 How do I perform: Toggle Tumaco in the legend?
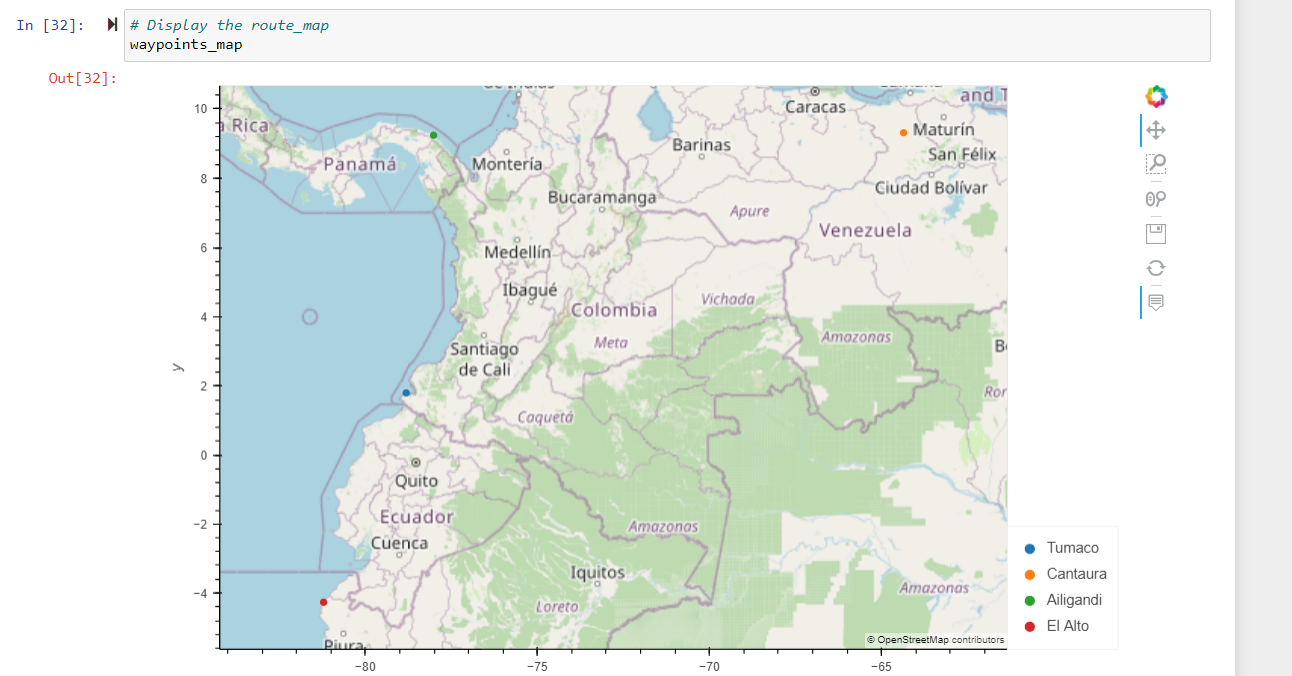[x=1061, y=548]
